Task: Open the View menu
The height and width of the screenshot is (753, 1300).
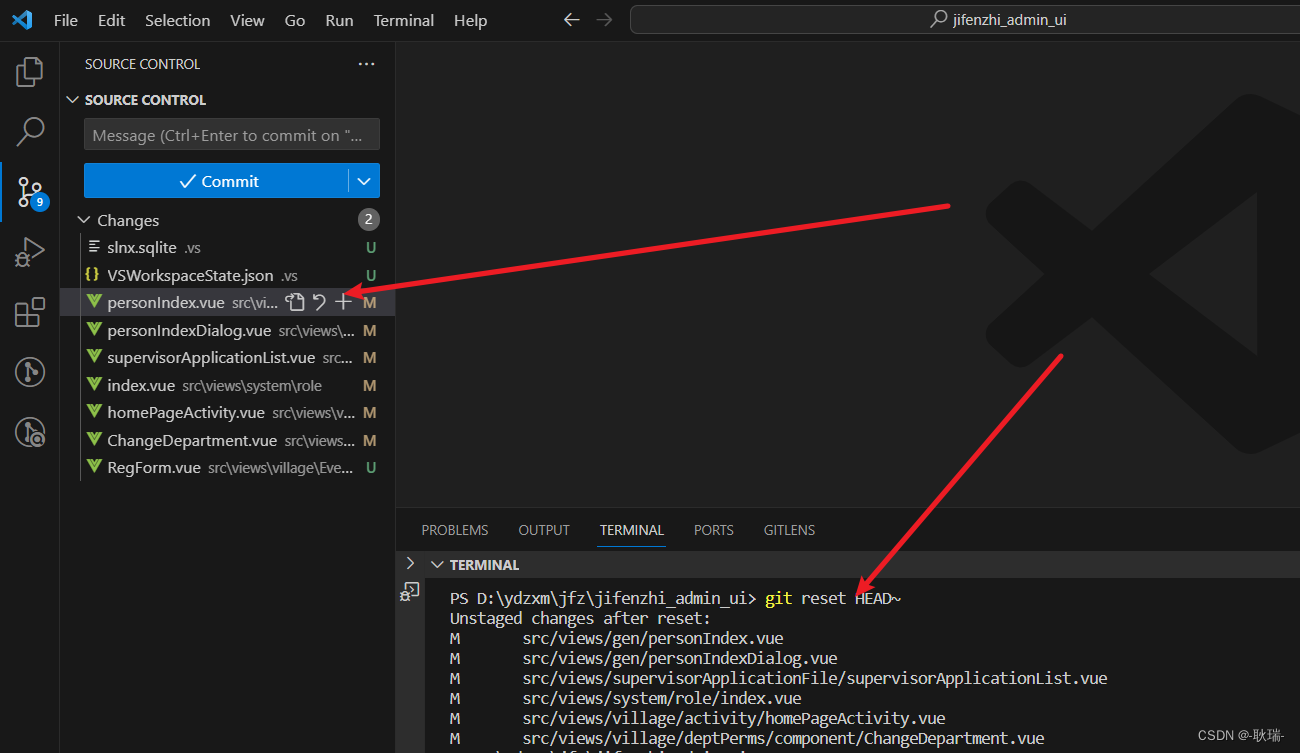Action: (x=248, y=20)
